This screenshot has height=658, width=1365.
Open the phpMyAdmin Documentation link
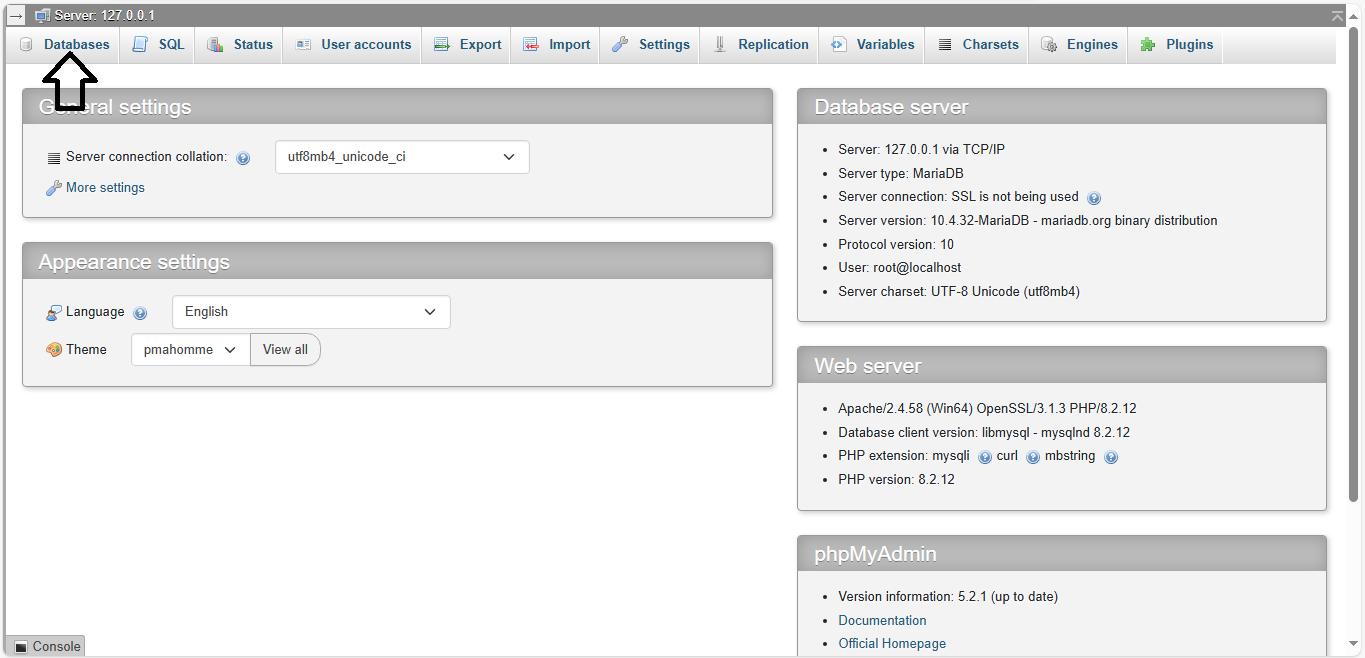point(882,620)
